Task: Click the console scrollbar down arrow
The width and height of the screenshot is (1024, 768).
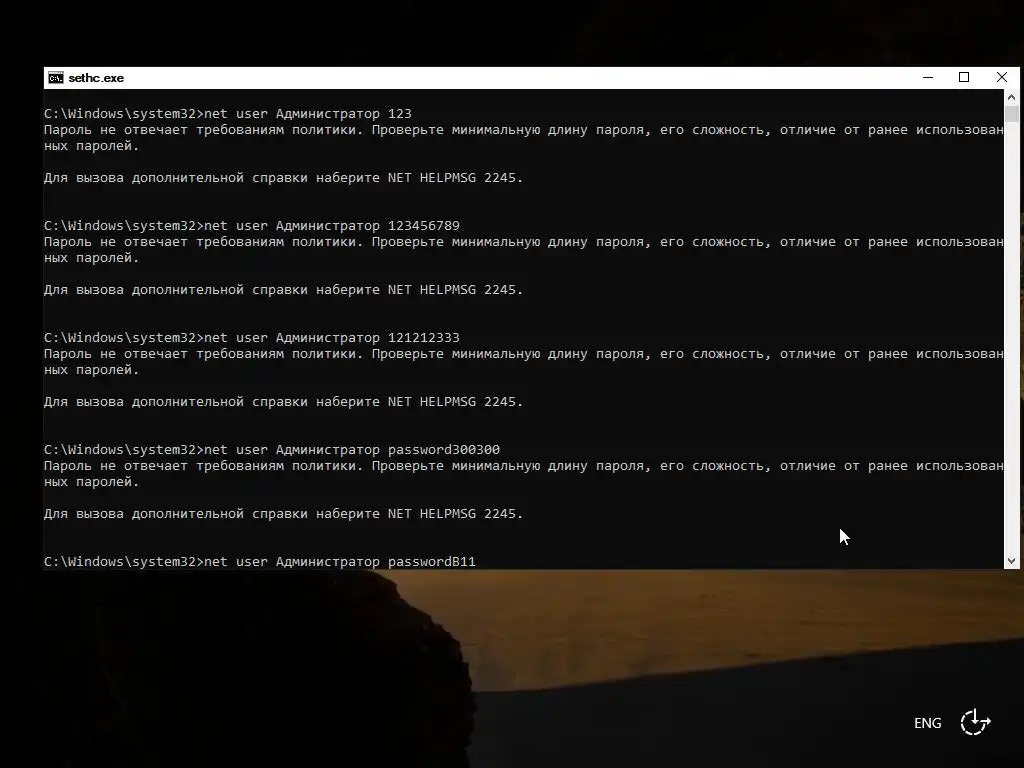Action: pyautogui.click(x=1012, y=561)
